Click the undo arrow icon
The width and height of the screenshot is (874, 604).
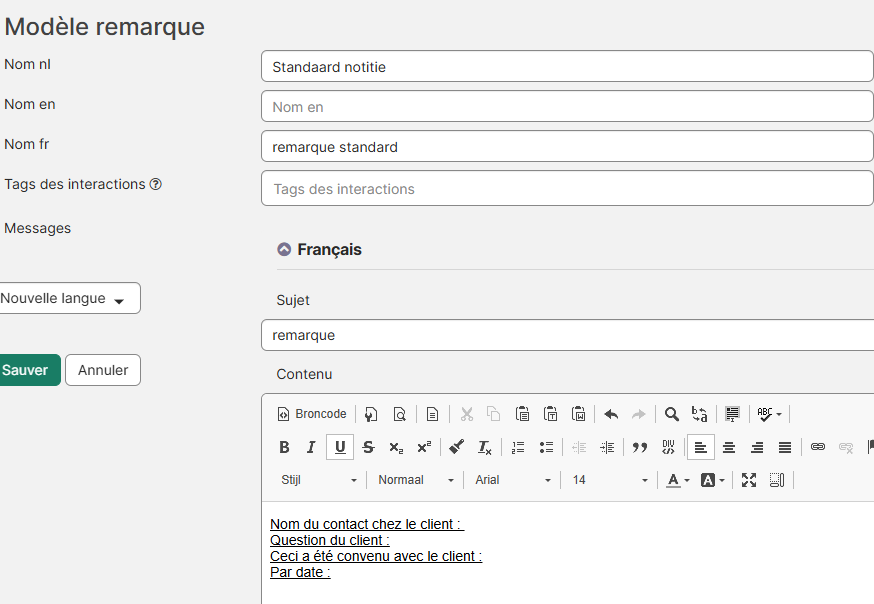(611, 414)
